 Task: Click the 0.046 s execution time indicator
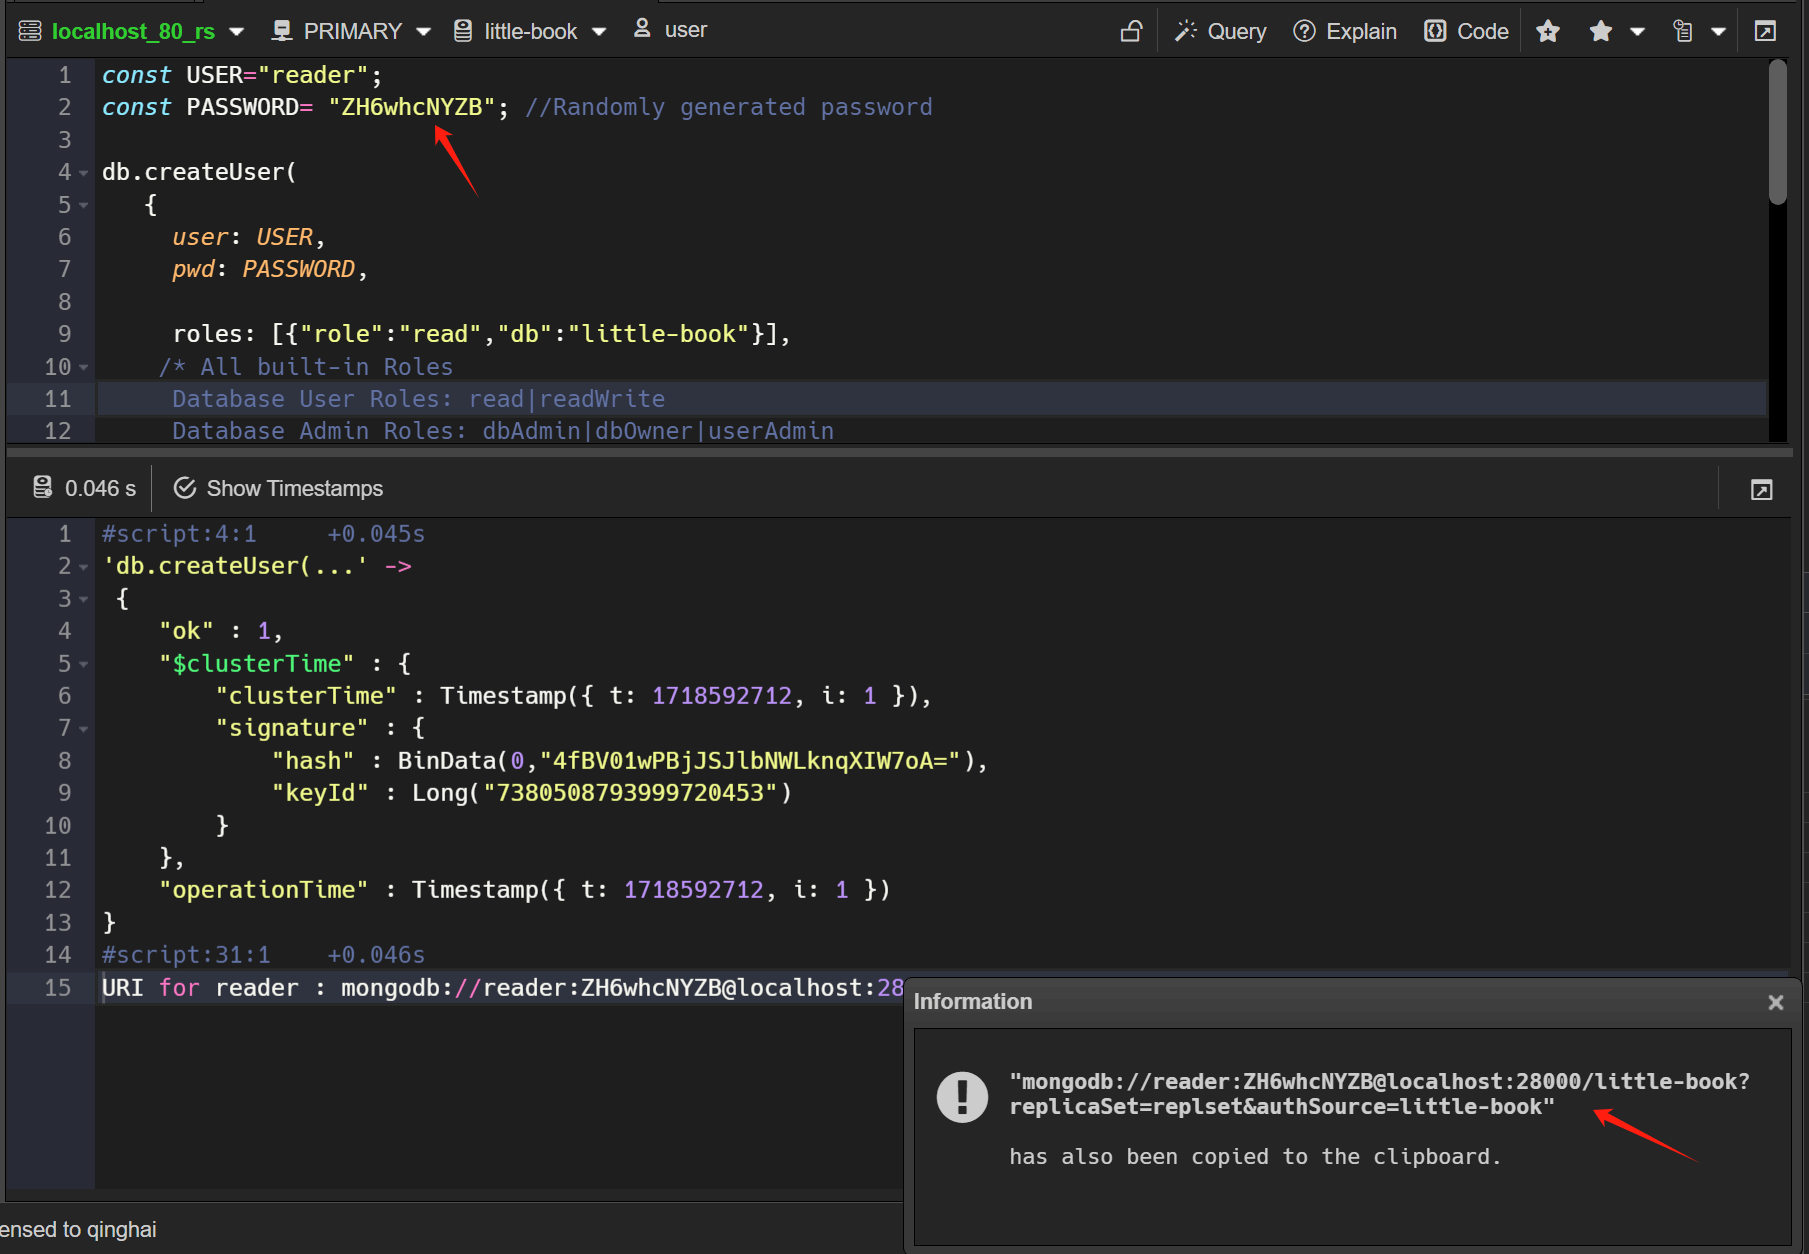click(x=85, y=488)
